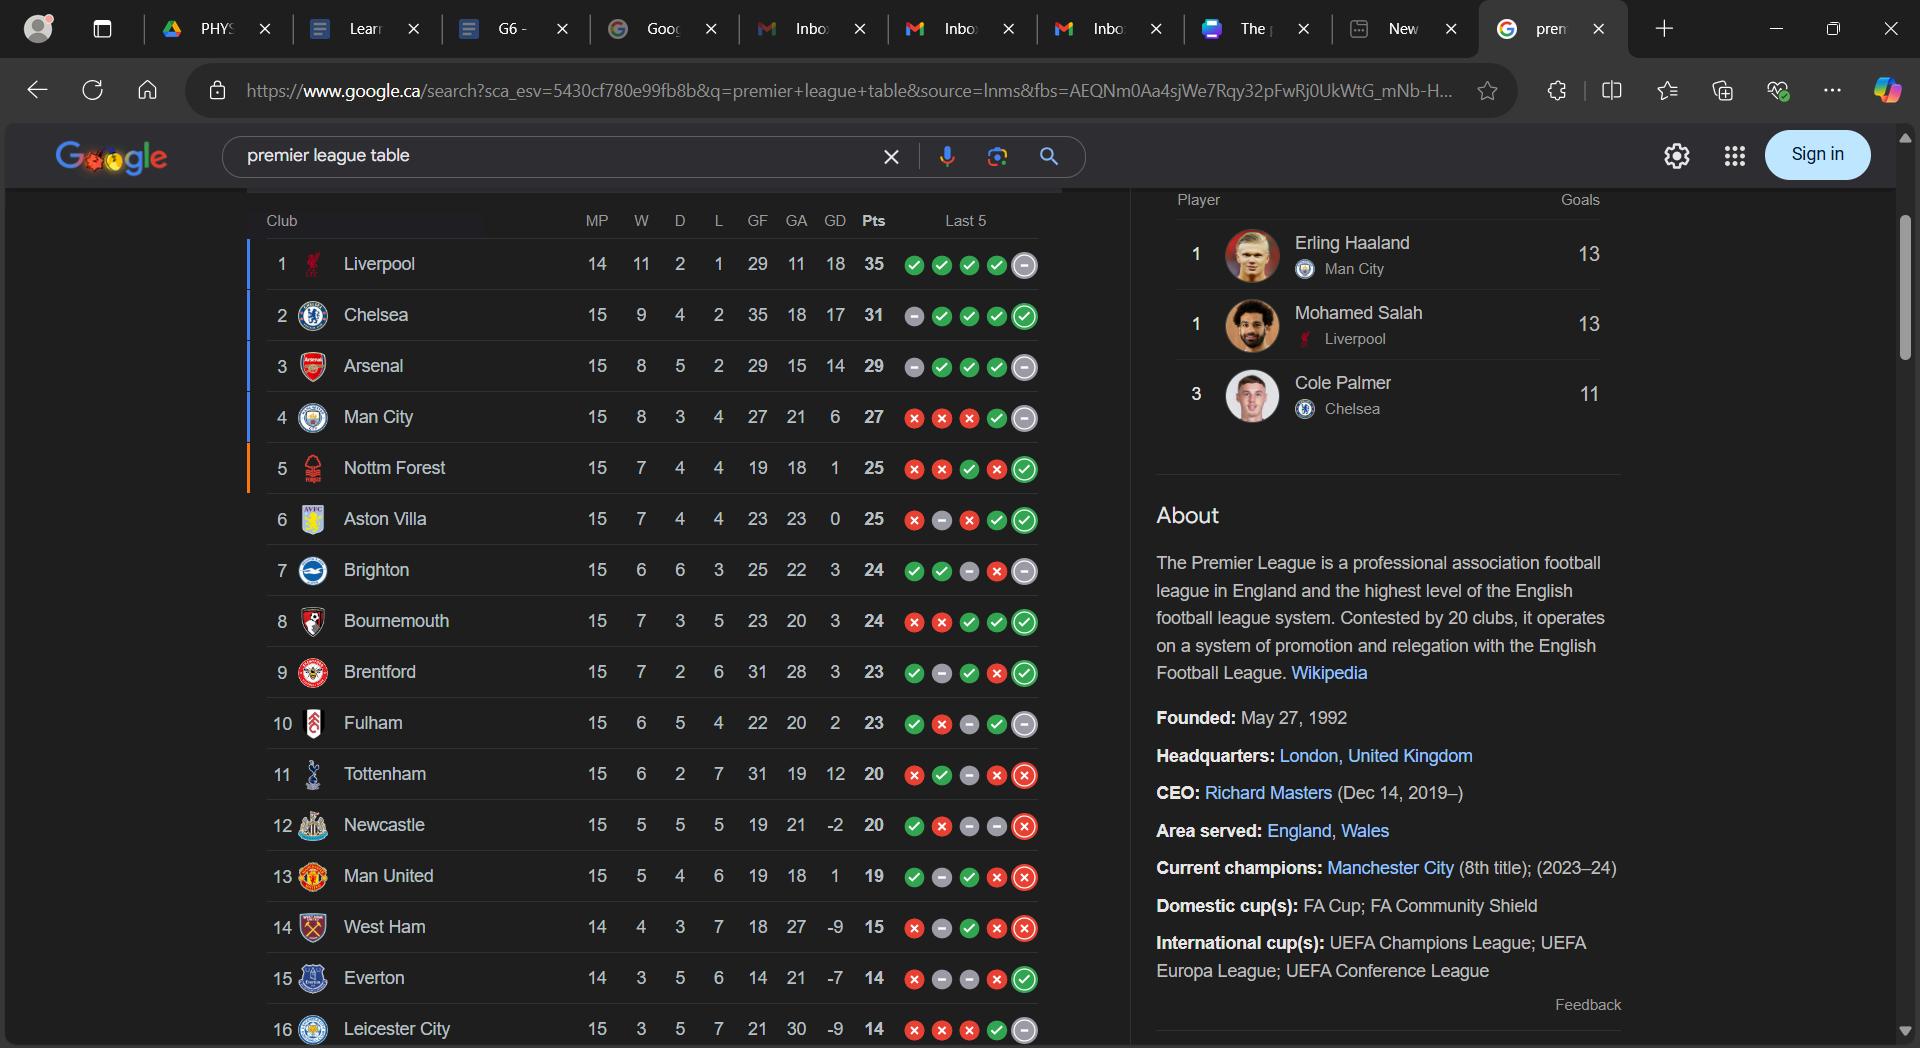Click the Pts column header
This screenshot has width=1920, height=1048.
coord(873,221)
